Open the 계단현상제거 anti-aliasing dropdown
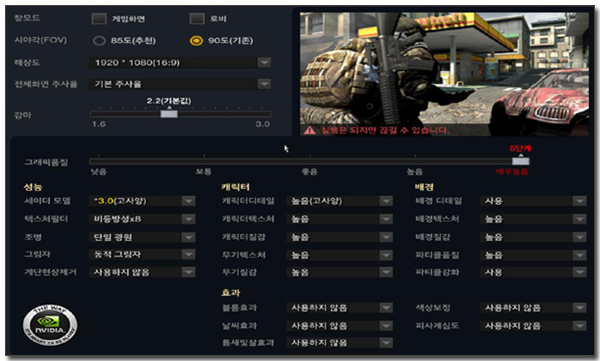 tap(142, 272)
